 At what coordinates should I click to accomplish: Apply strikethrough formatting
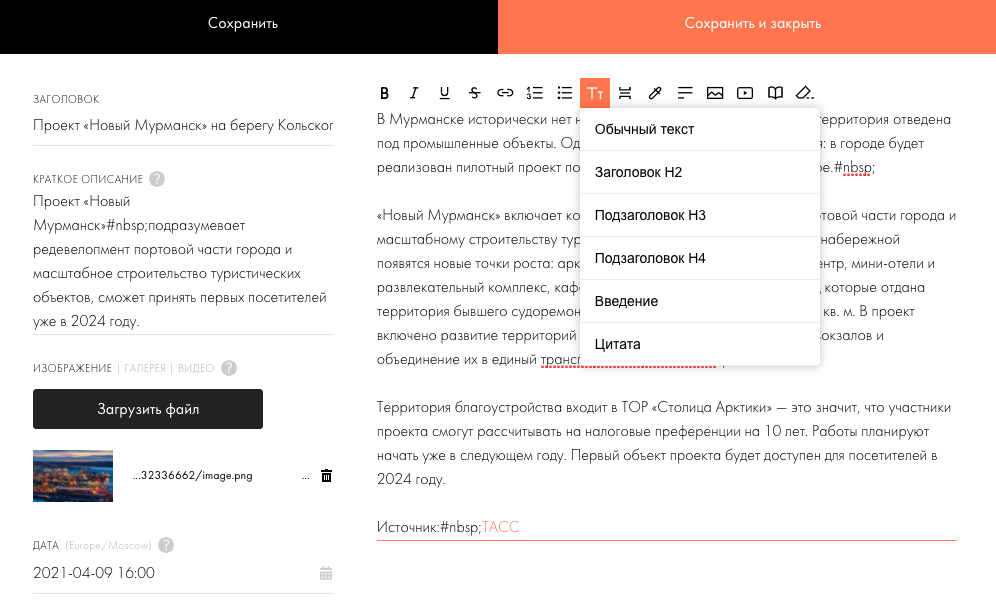[x=475, y=93]
